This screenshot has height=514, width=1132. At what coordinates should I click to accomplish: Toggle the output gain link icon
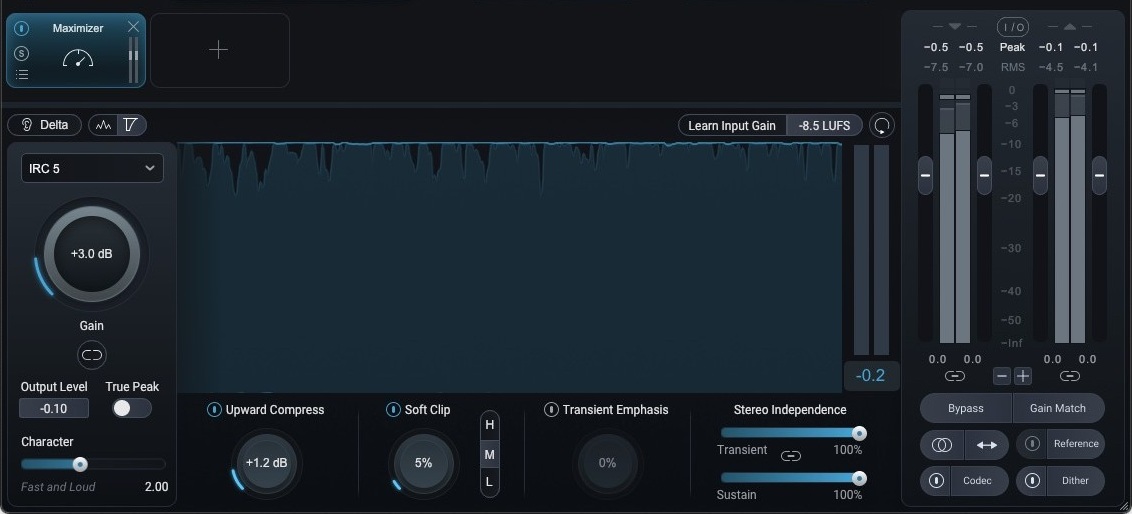(x=1070, y=376)
